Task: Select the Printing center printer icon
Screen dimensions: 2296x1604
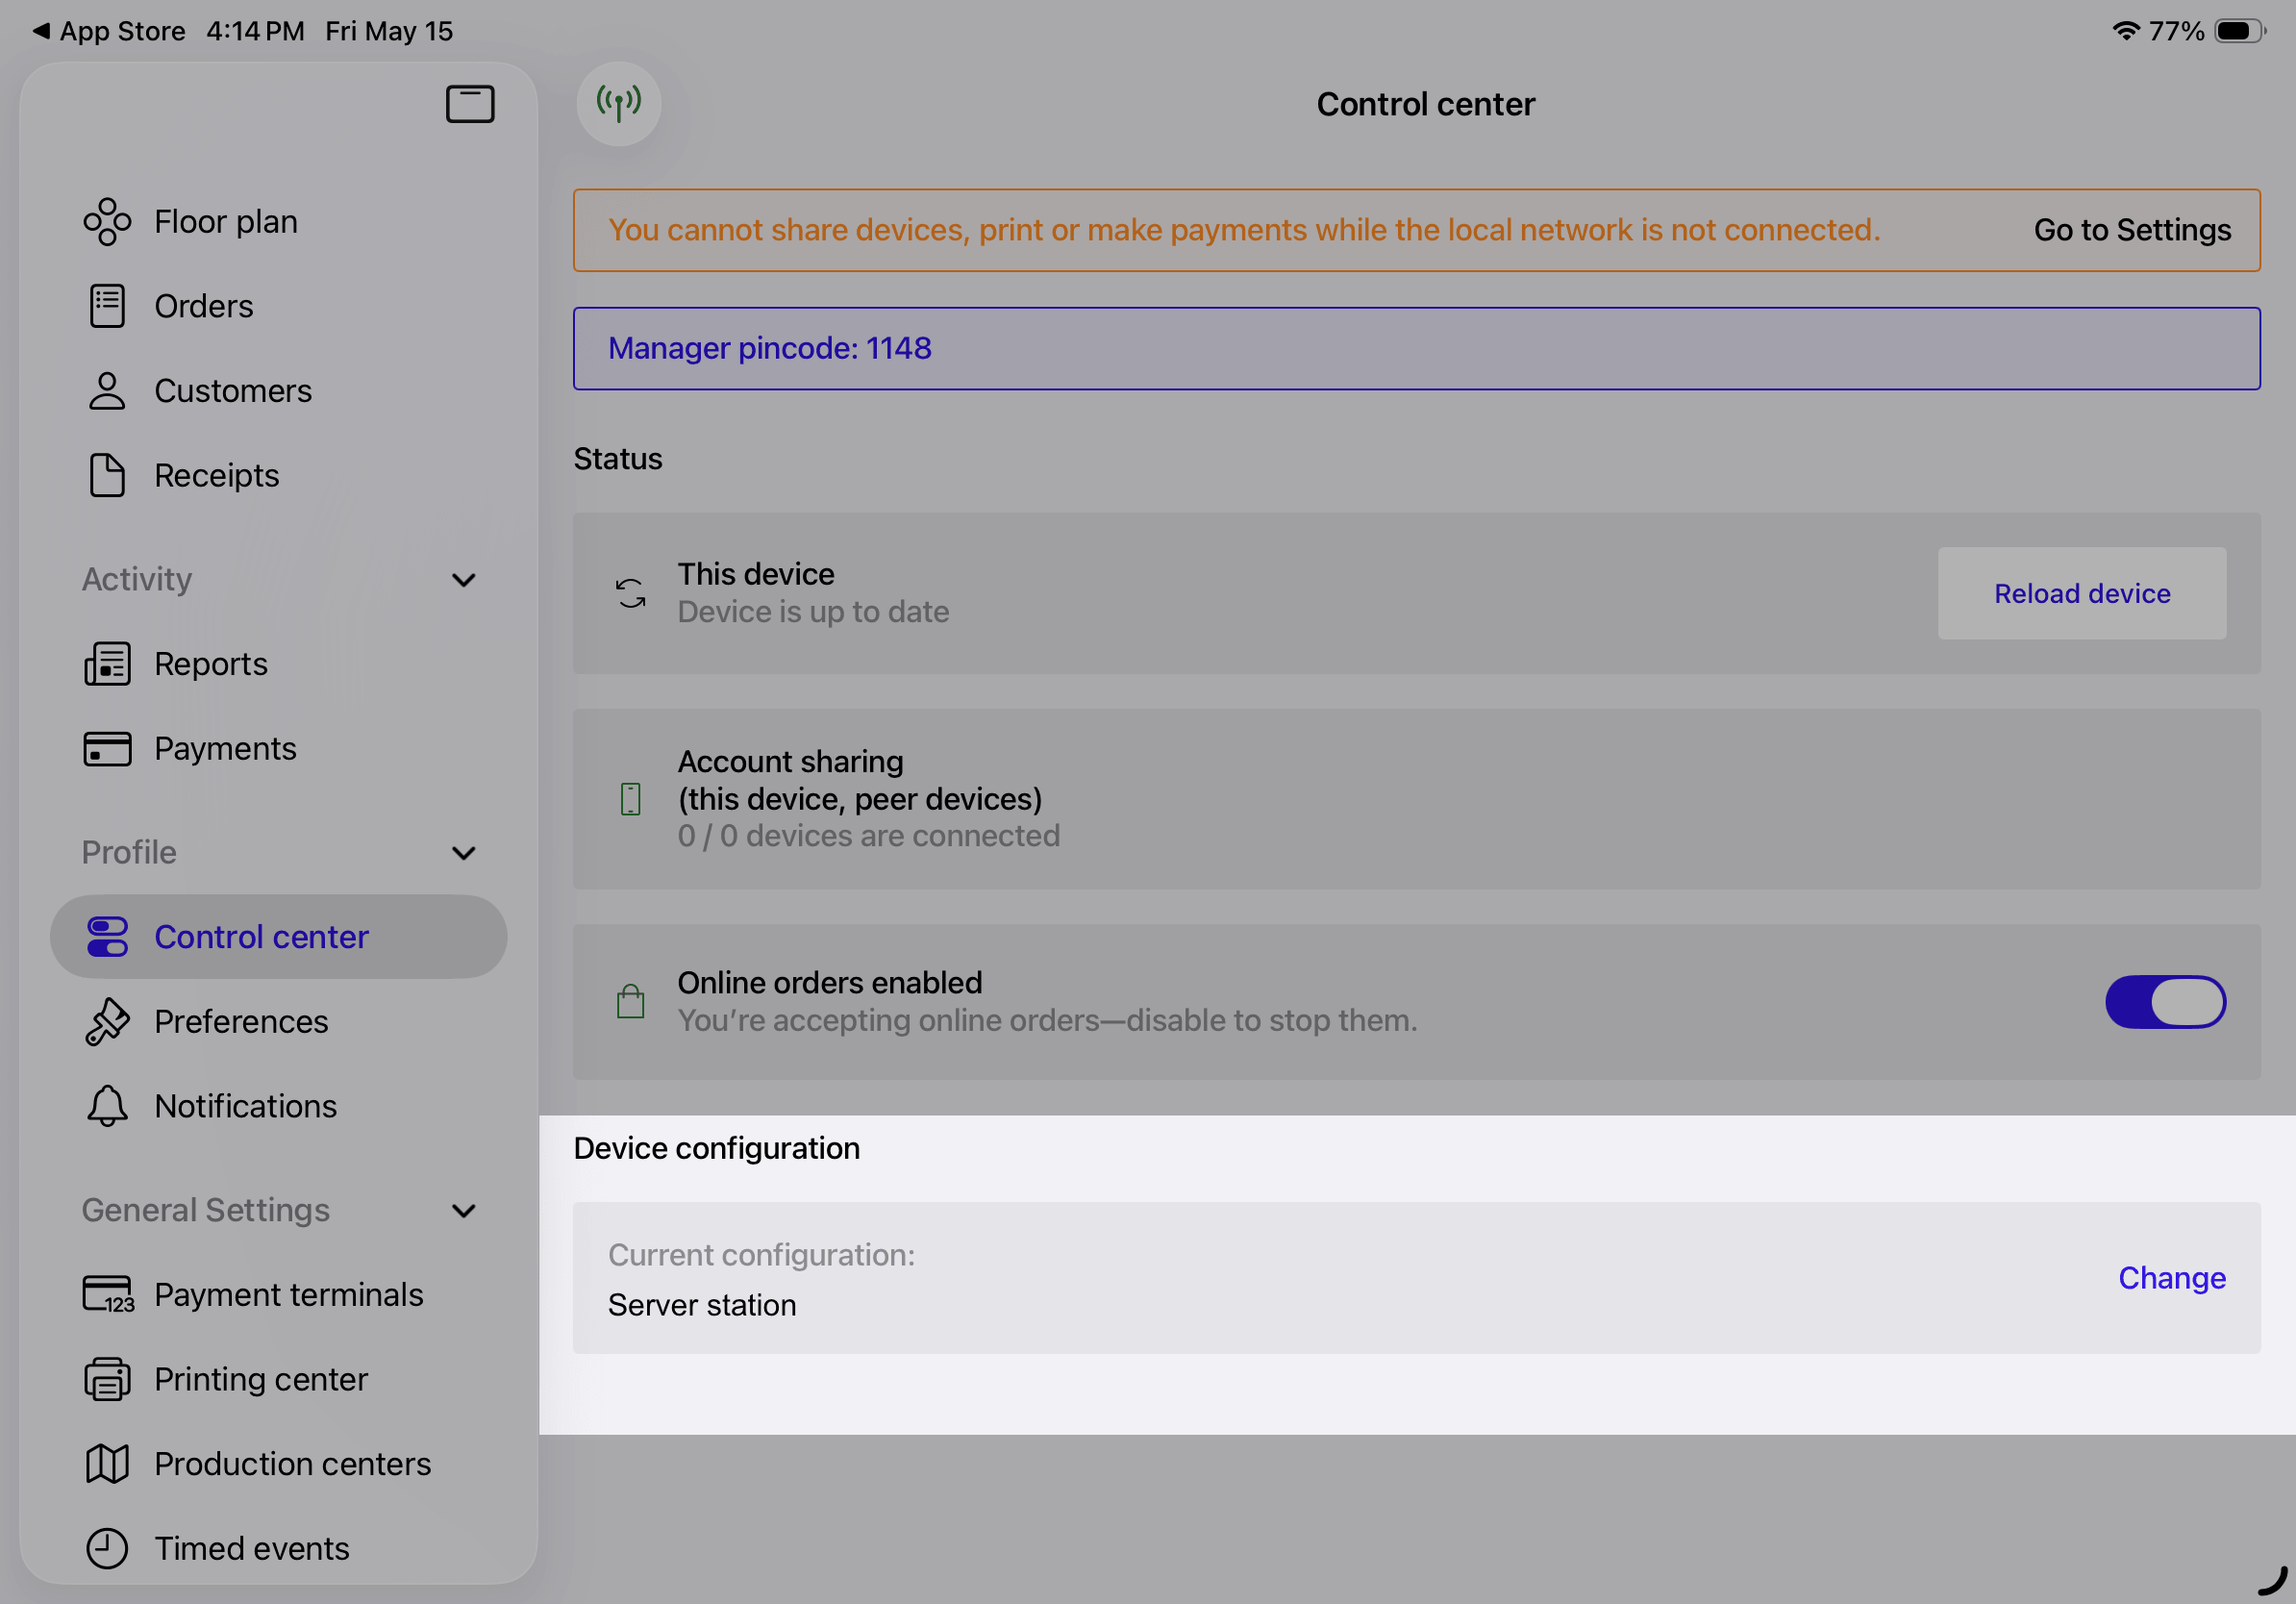Action: tap(107, 1379)
